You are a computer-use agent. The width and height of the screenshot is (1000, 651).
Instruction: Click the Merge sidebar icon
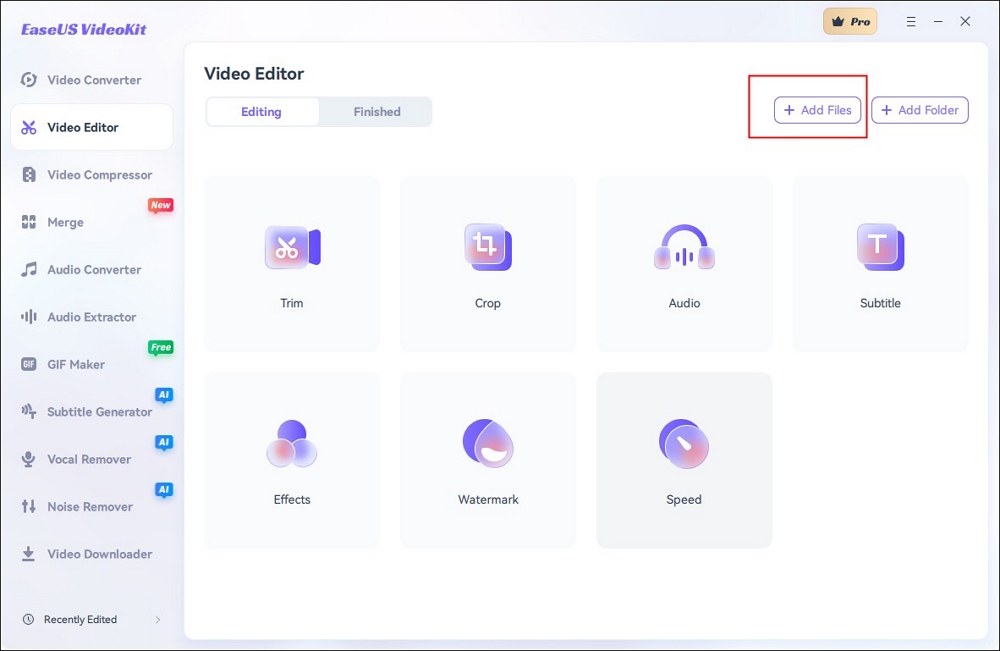[29, 222]
